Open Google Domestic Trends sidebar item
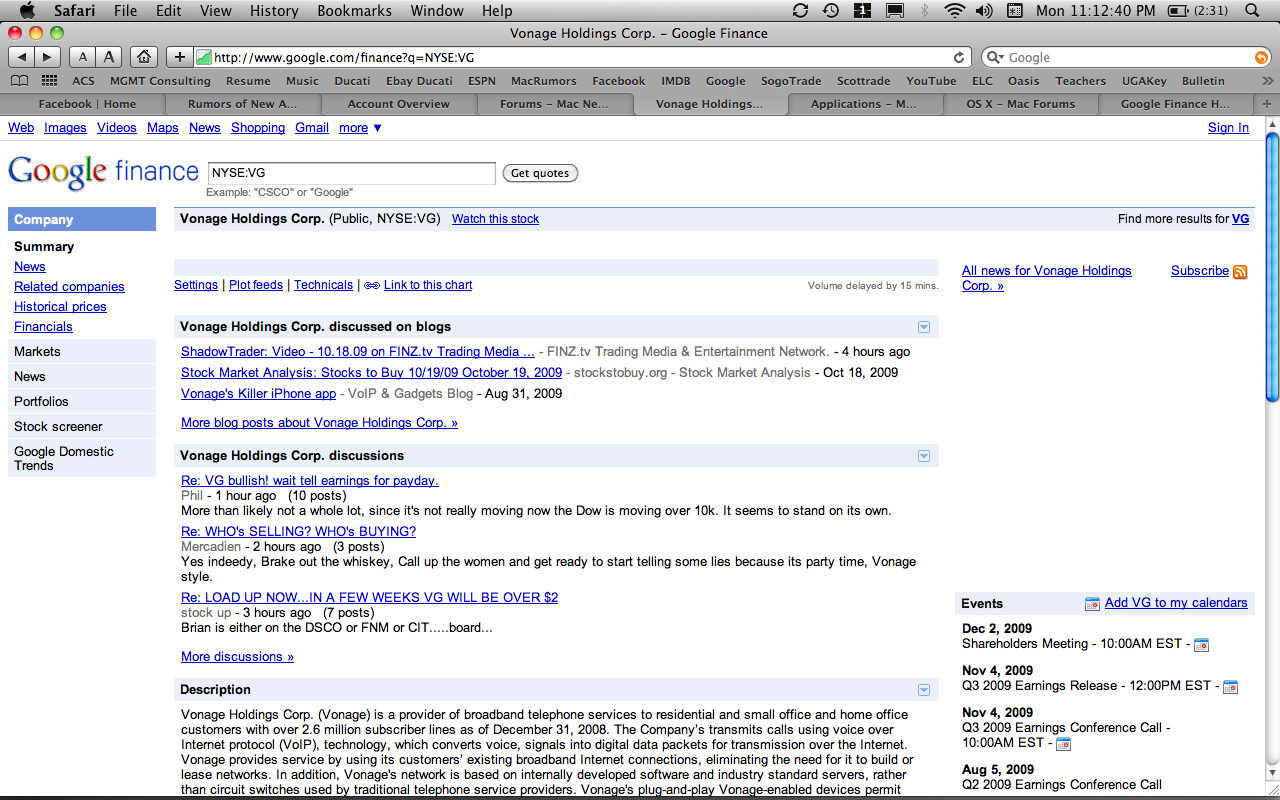This screenshot has height=800, width=1280. click(x=82, y=459)
